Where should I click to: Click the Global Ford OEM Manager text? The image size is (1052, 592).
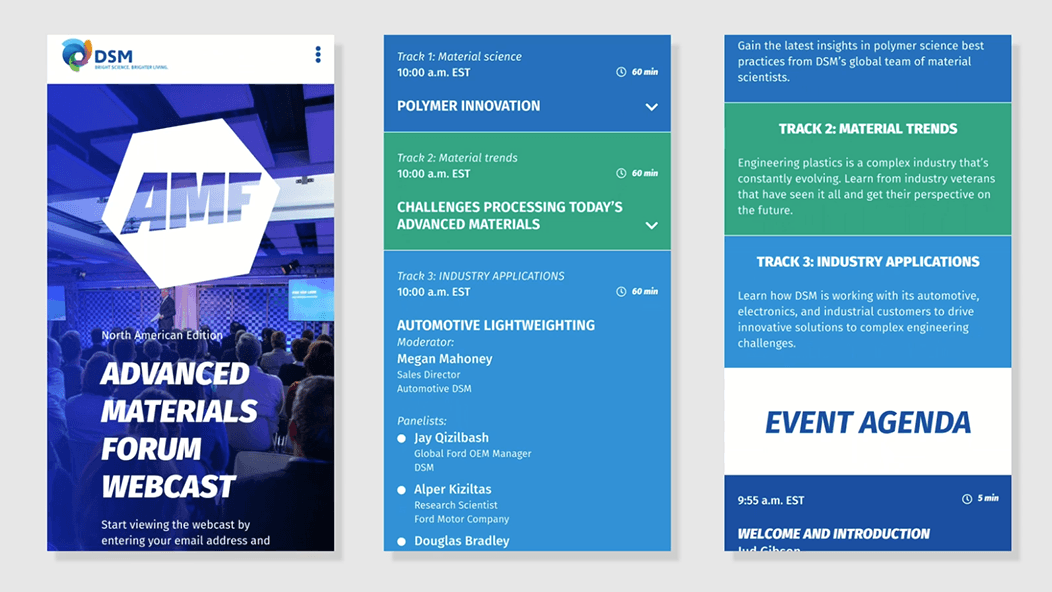pyautogui.click(x=472, y=454)
